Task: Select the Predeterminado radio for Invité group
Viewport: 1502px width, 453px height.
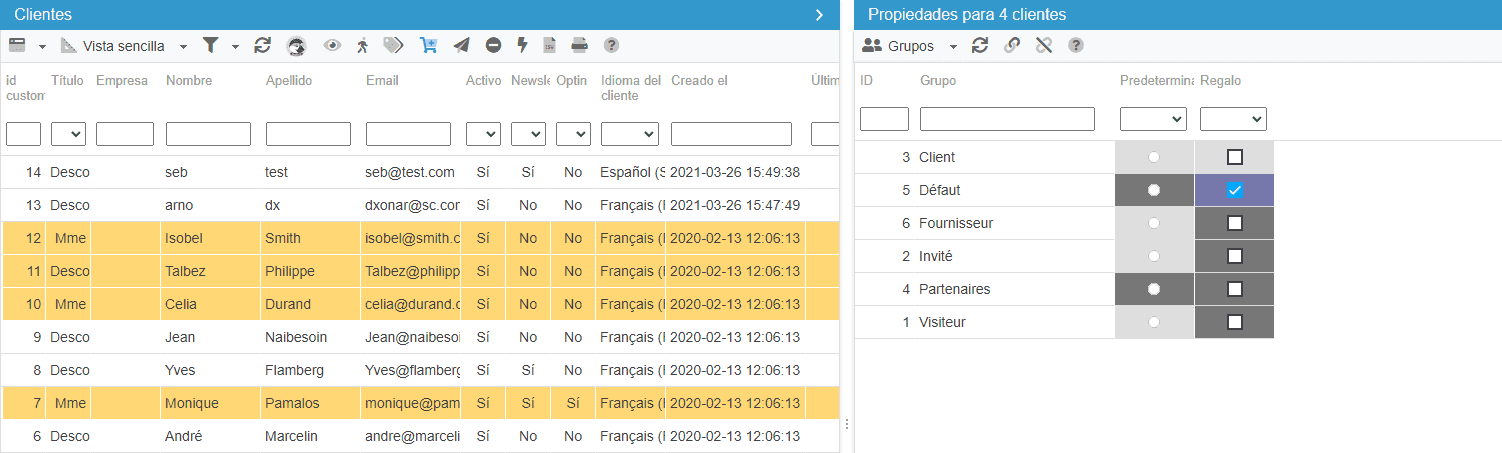Action: tap(1155, 256)
